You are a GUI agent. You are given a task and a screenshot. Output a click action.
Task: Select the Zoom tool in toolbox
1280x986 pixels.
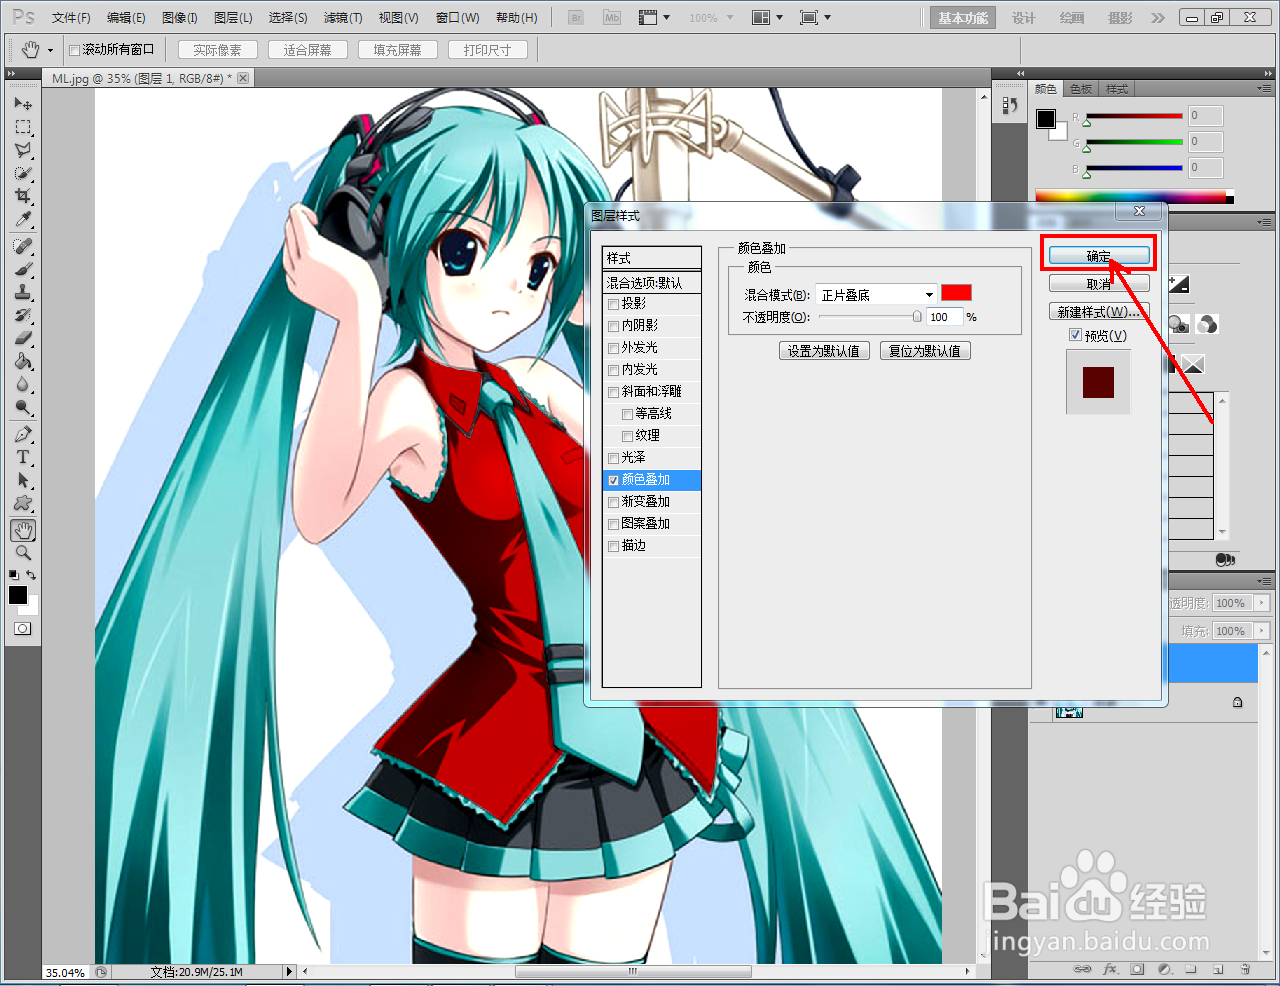[23, 553]
